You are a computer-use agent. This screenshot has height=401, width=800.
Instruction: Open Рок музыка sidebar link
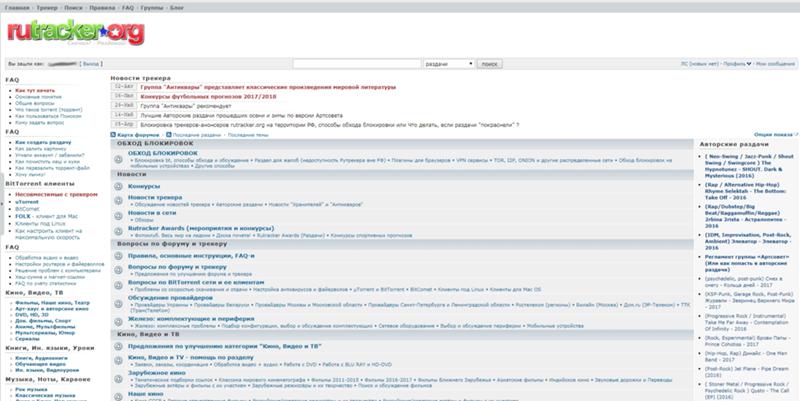[x=31, y=389]
